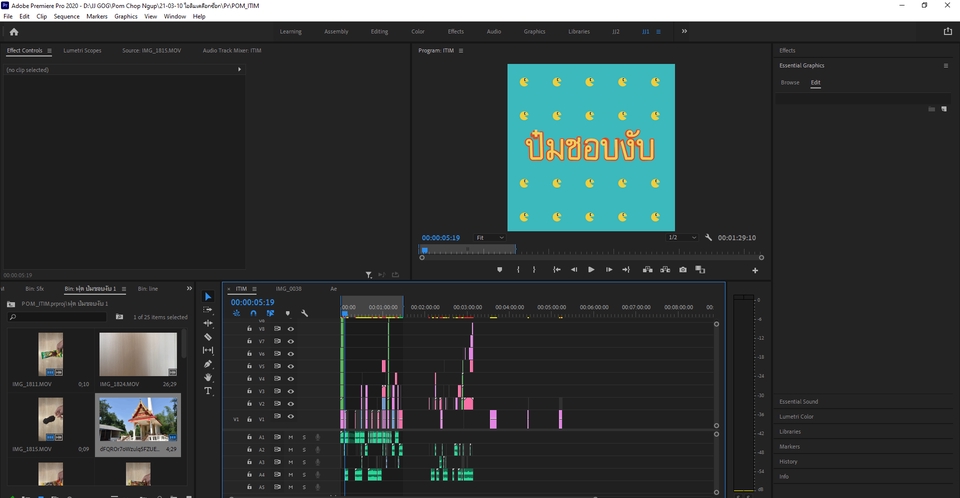Open Quick Export share icon
Screen dimensions: 960x498
(x=948, y=31)
